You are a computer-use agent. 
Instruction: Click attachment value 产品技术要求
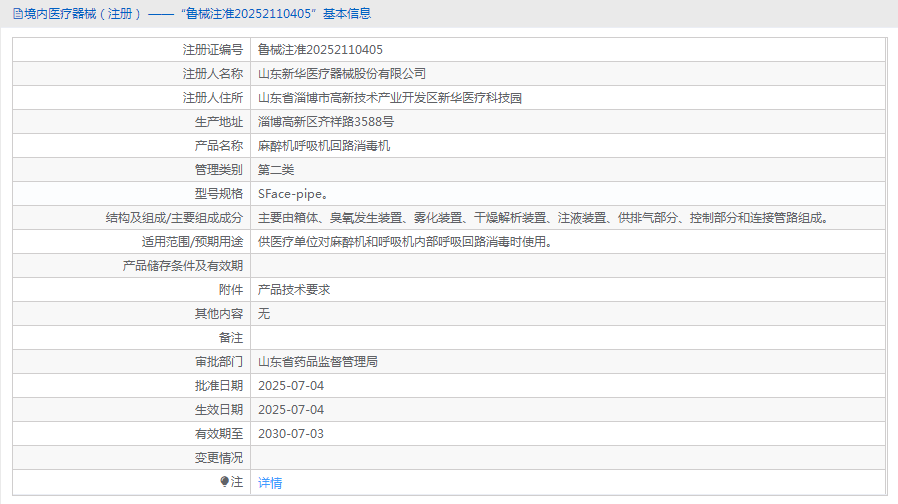point(294,290)
